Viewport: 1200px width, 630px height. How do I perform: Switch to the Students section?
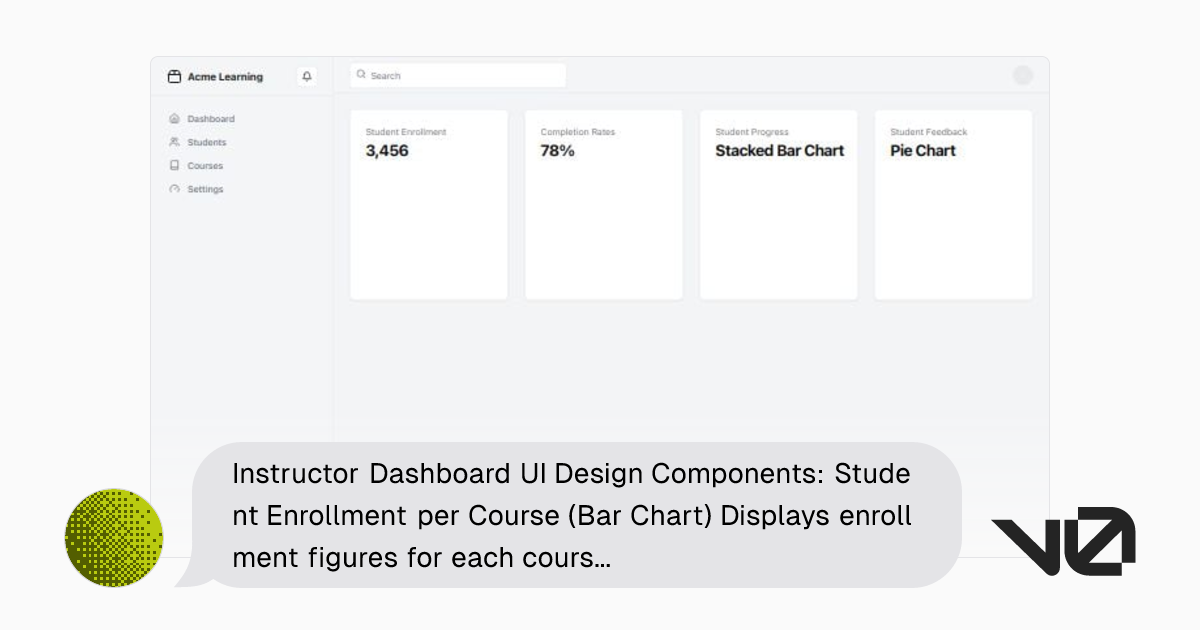(206, 142)
